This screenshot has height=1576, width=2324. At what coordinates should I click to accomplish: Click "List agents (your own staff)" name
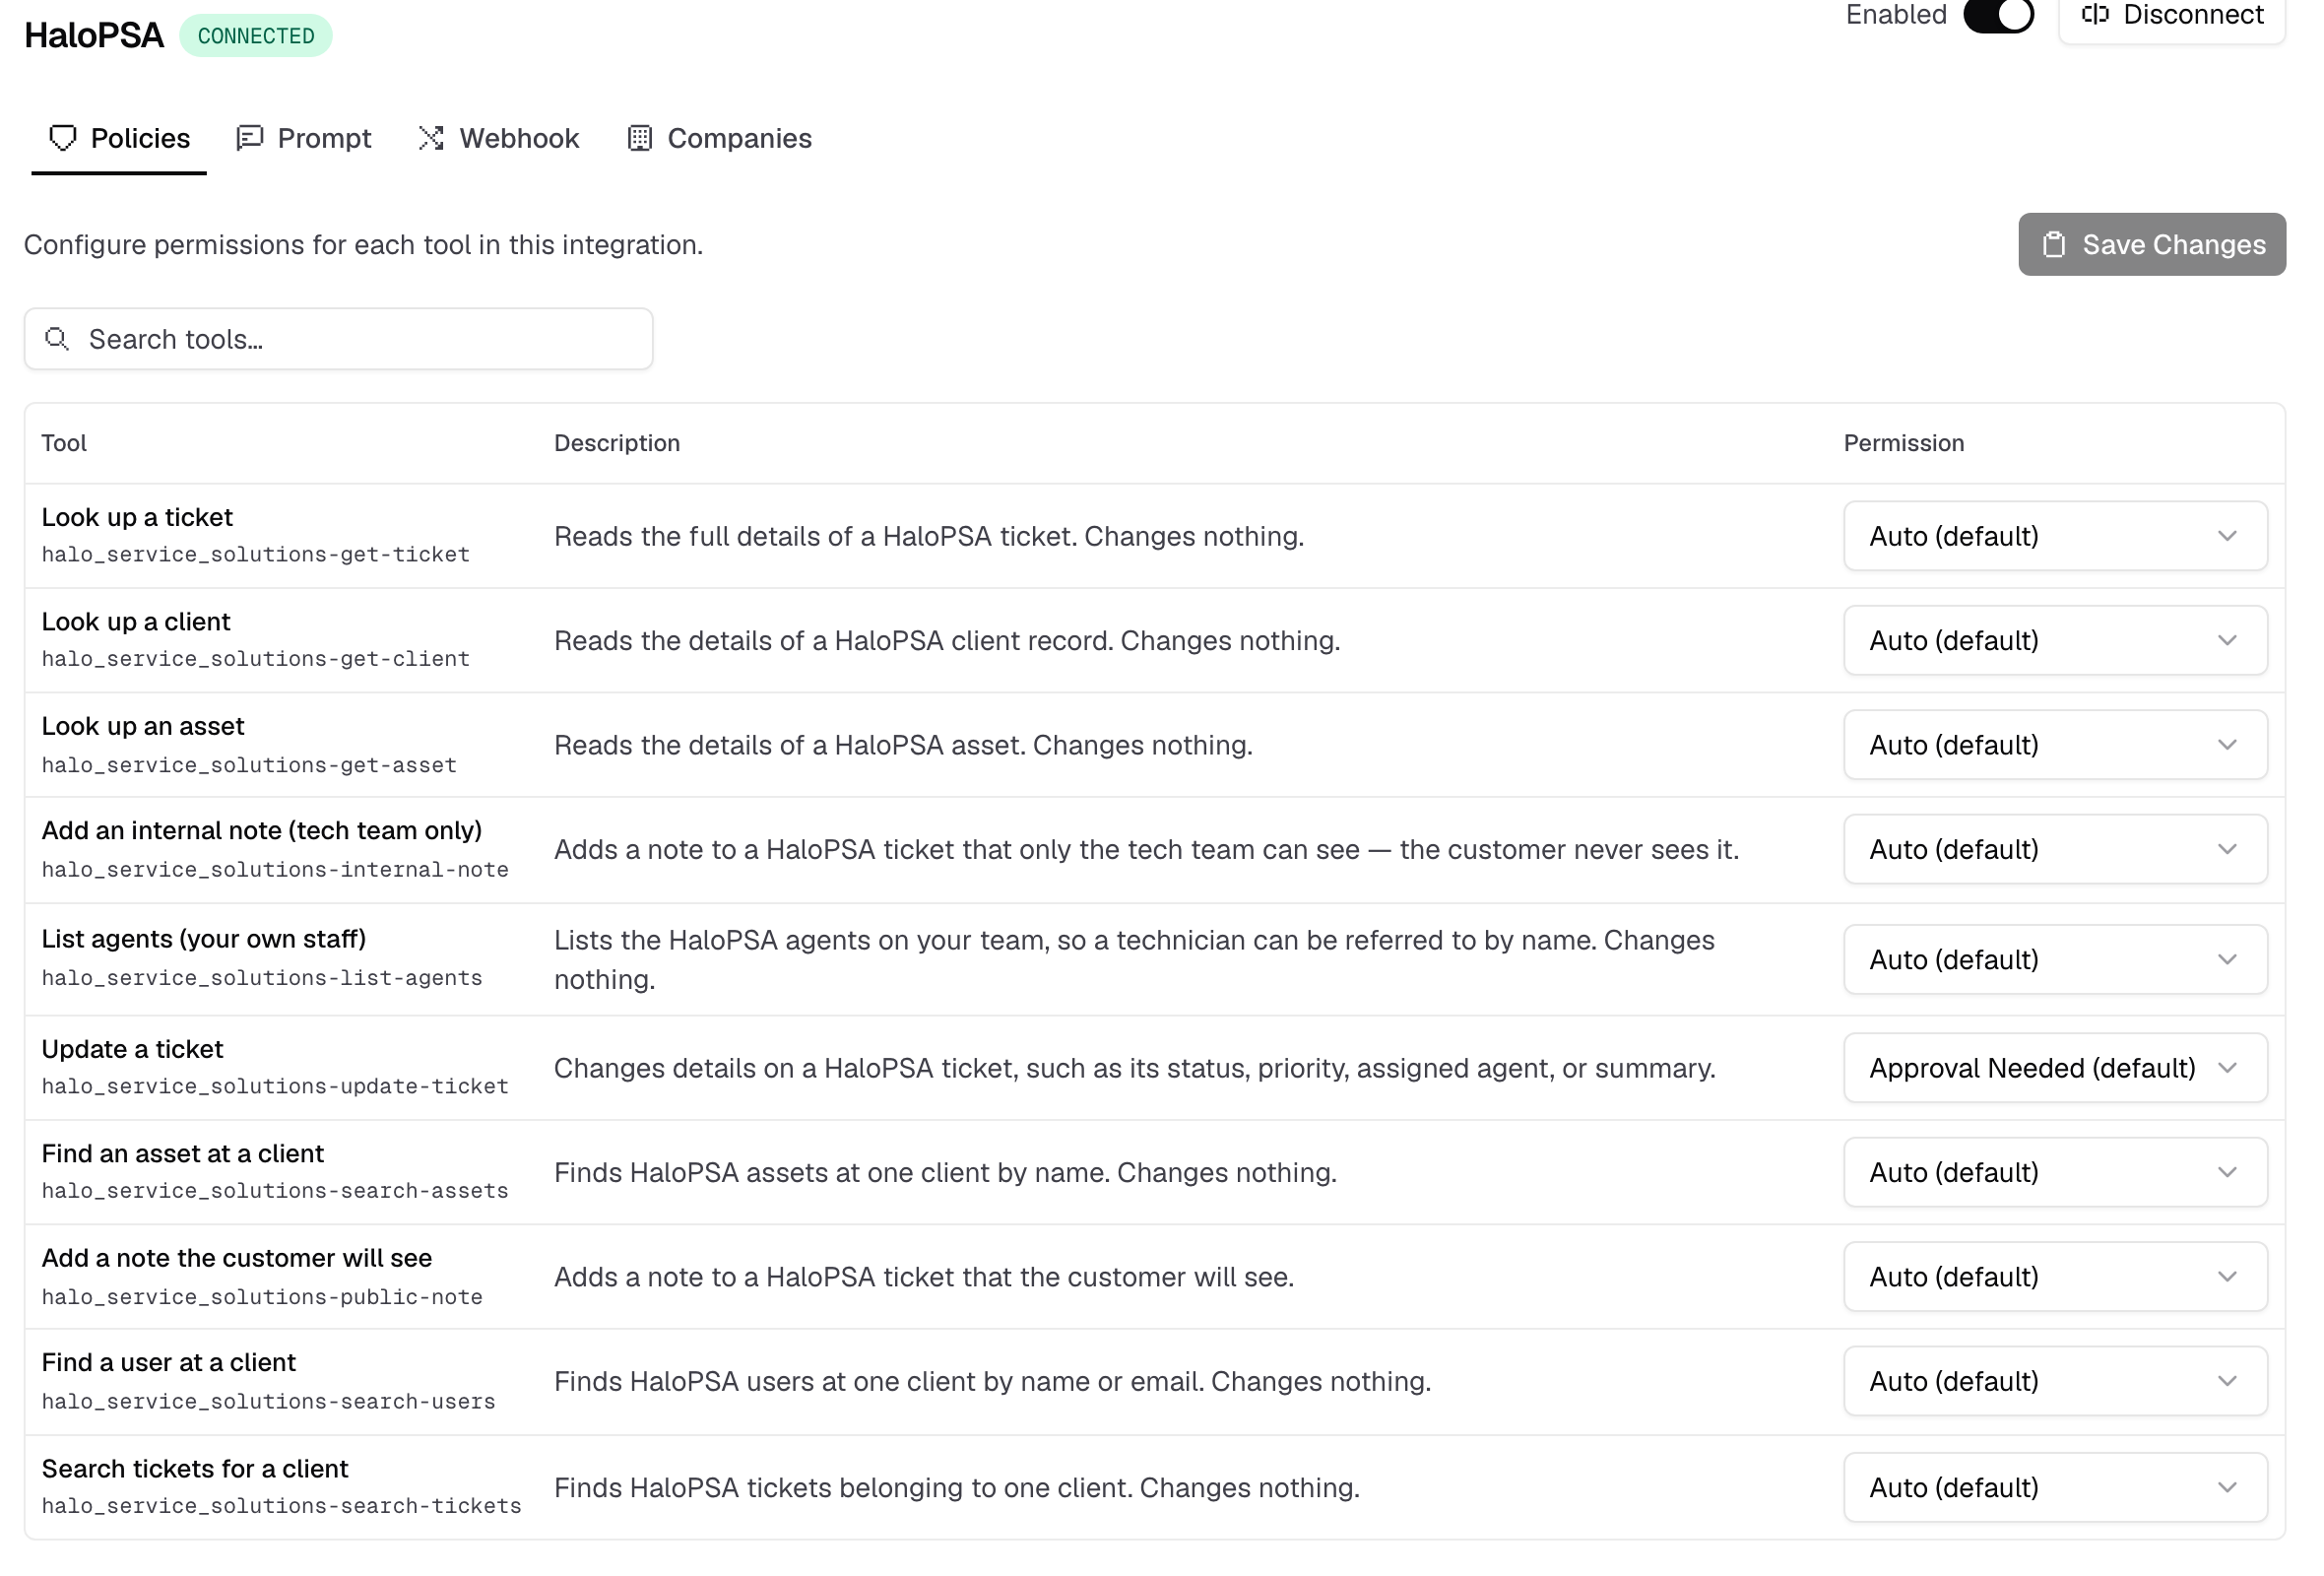click(x=204, y=939)
